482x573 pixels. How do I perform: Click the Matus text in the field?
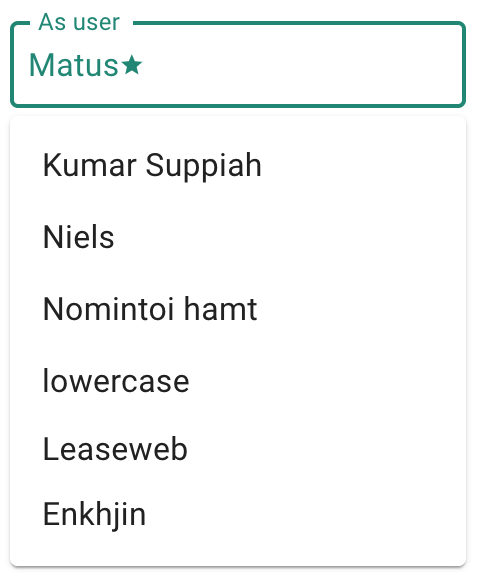point(73,65)
